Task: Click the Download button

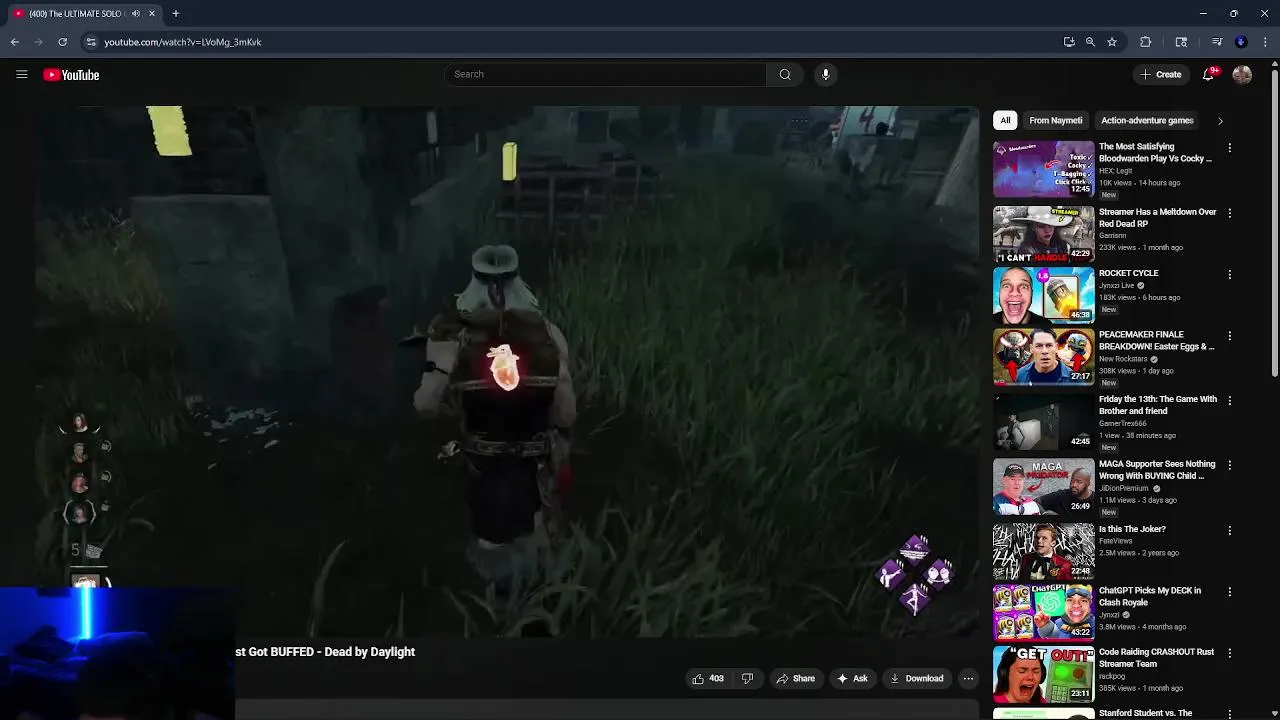Action: (x=917, y=679)
